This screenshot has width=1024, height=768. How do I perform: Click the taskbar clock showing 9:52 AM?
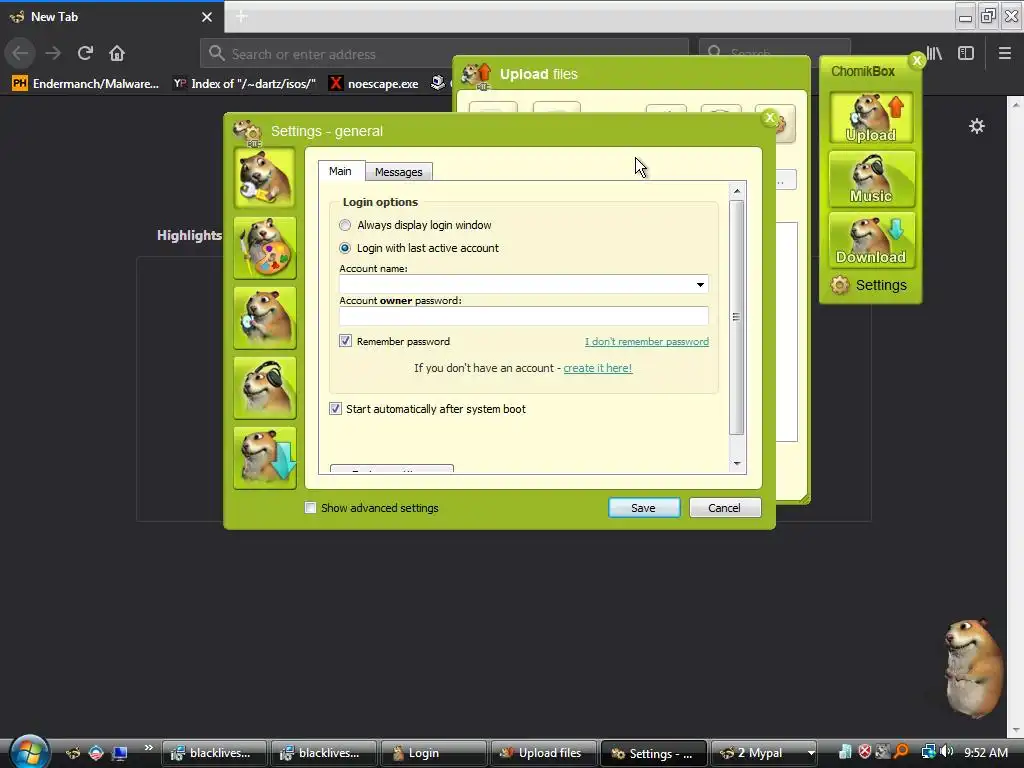(x=985, y=752)
